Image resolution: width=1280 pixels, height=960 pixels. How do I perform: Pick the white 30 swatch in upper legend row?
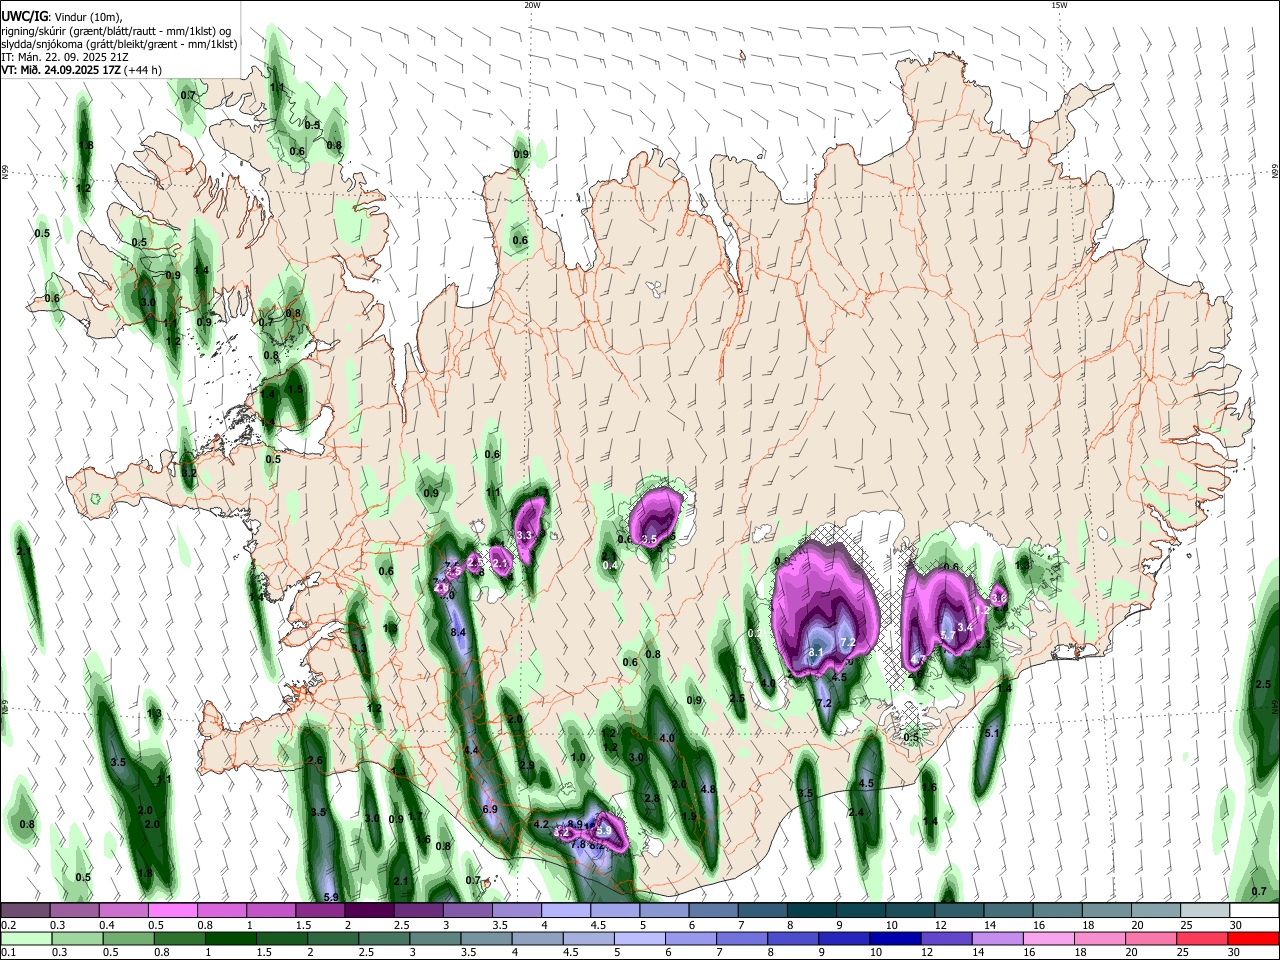(x=1255, y=910)
